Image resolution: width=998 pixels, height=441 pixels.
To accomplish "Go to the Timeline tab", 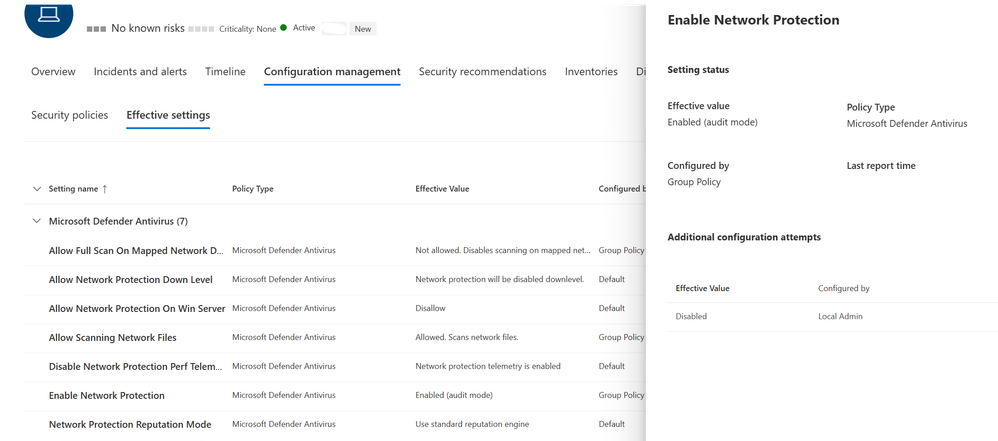I will [x=225, y=72].
